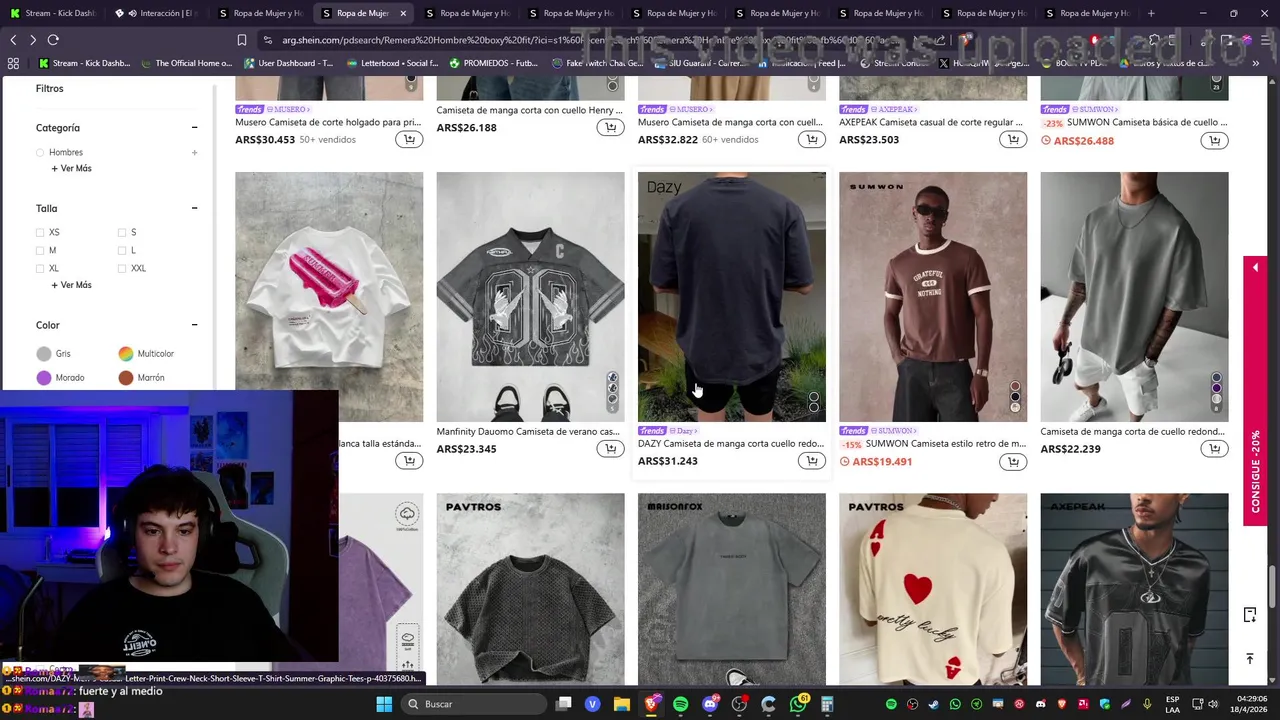Open File Explorer from the taskbar

[621, 704]
